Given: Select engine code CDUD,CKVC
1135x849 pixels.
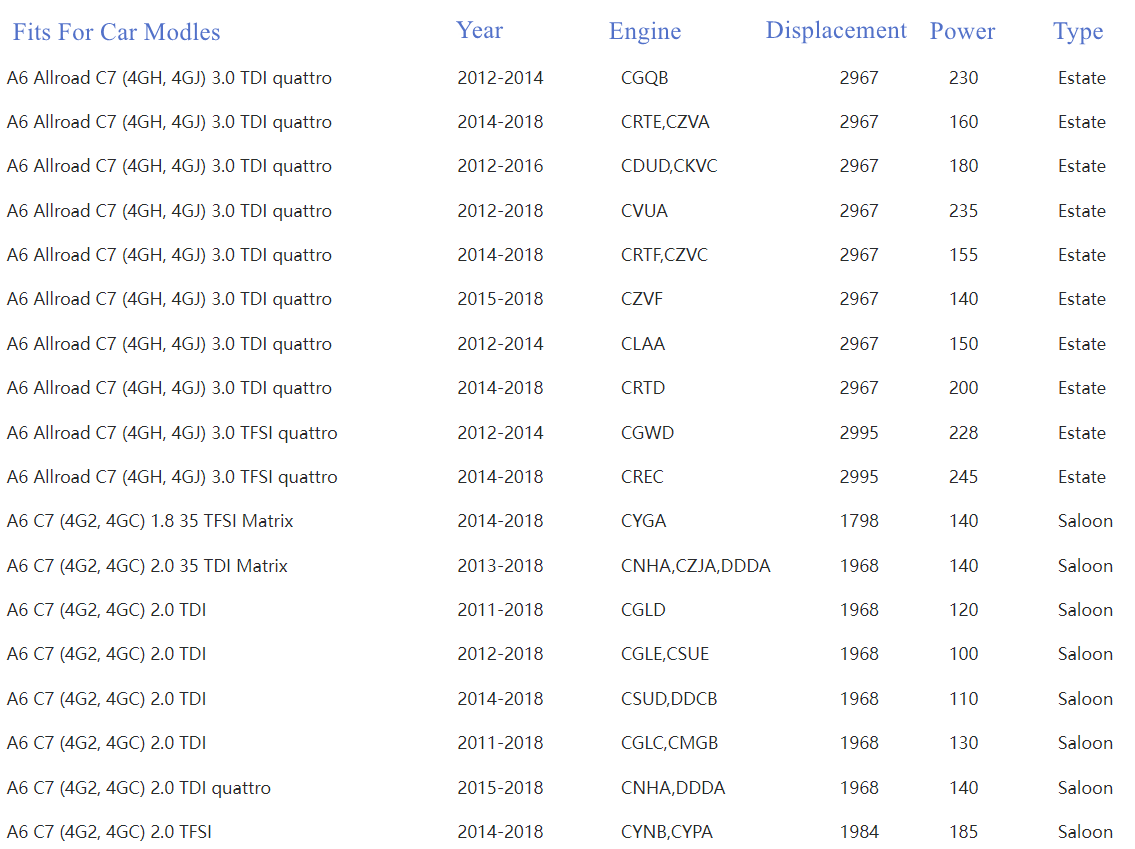Looking at the screenshot, I should pos(669,166).
